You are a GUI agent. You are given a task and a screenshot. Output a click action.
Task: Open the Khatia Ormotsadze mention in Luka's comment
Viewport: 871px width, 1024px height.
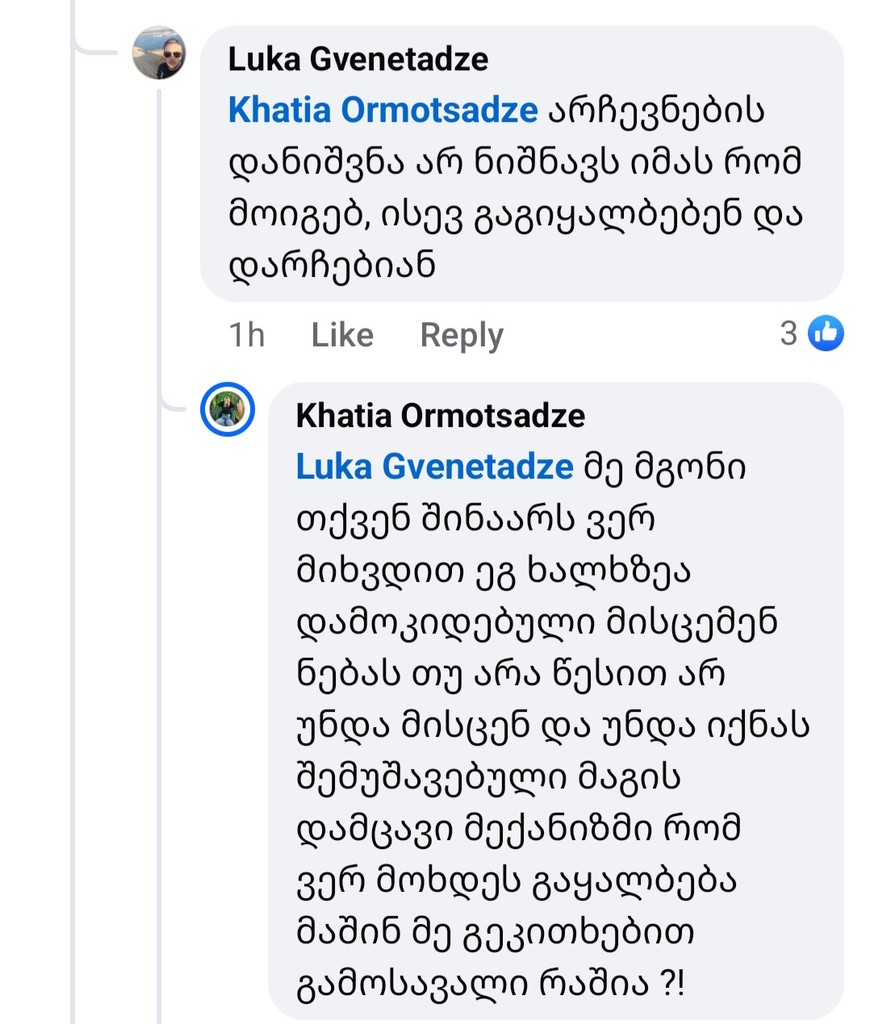tap(383, 111)
